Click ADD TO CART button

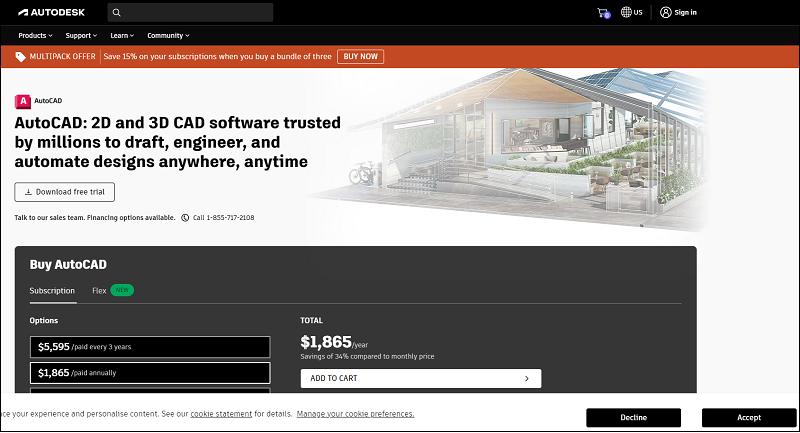click(421, 378)
